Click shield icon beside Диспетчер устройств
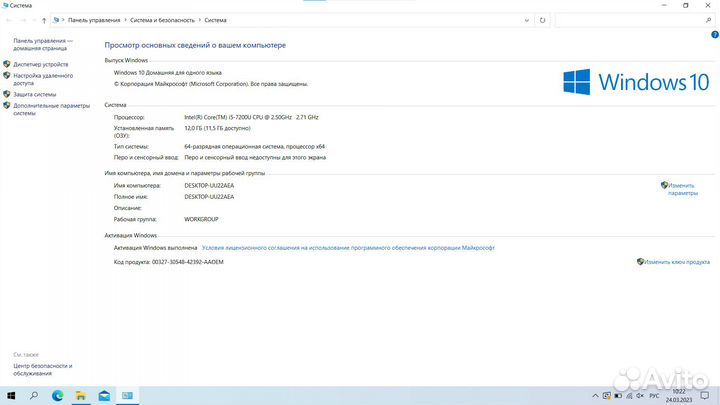Screen dimensions: 720x405 point(6,64)
